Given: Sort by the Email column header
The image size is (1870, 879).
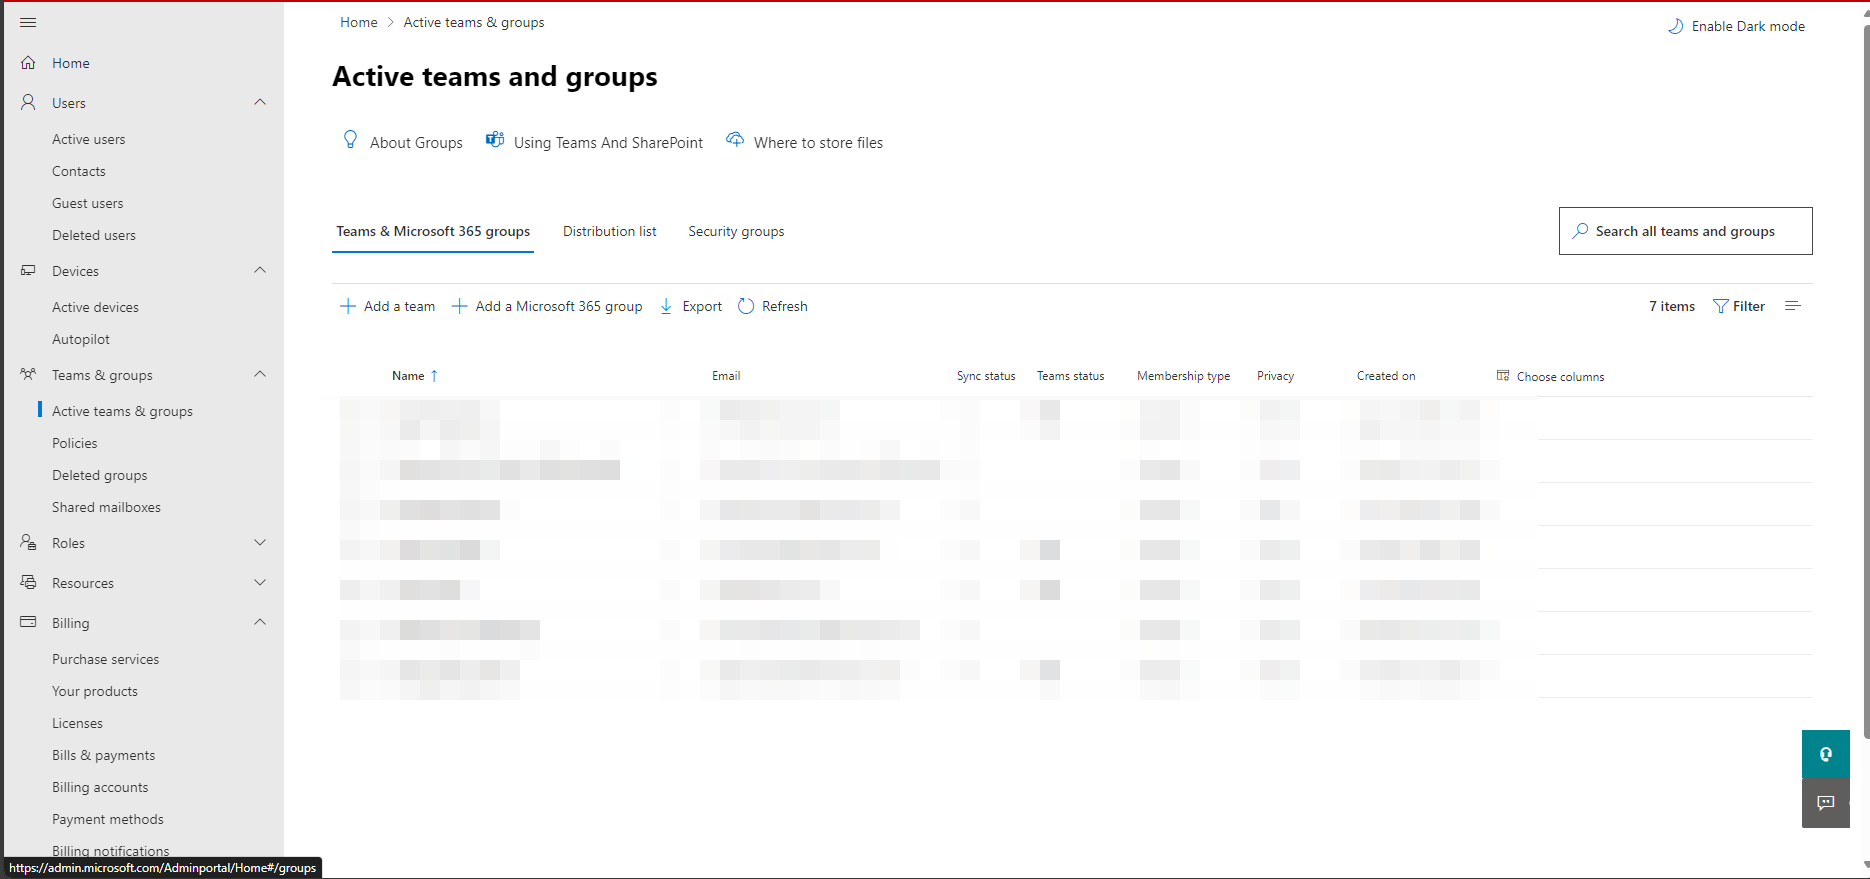Looking at the screenshot, I should [726, 376].
